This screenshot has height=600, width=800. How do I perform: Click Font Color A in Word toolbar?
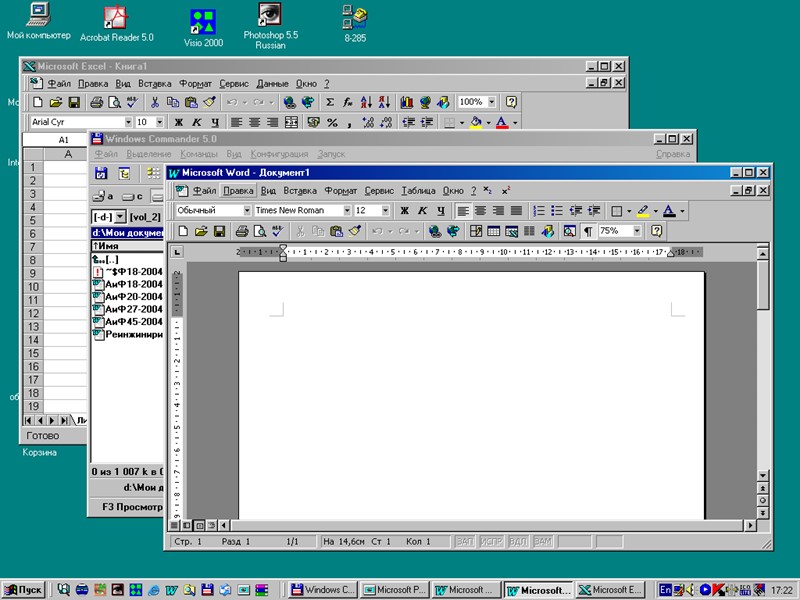pos(669,211)
